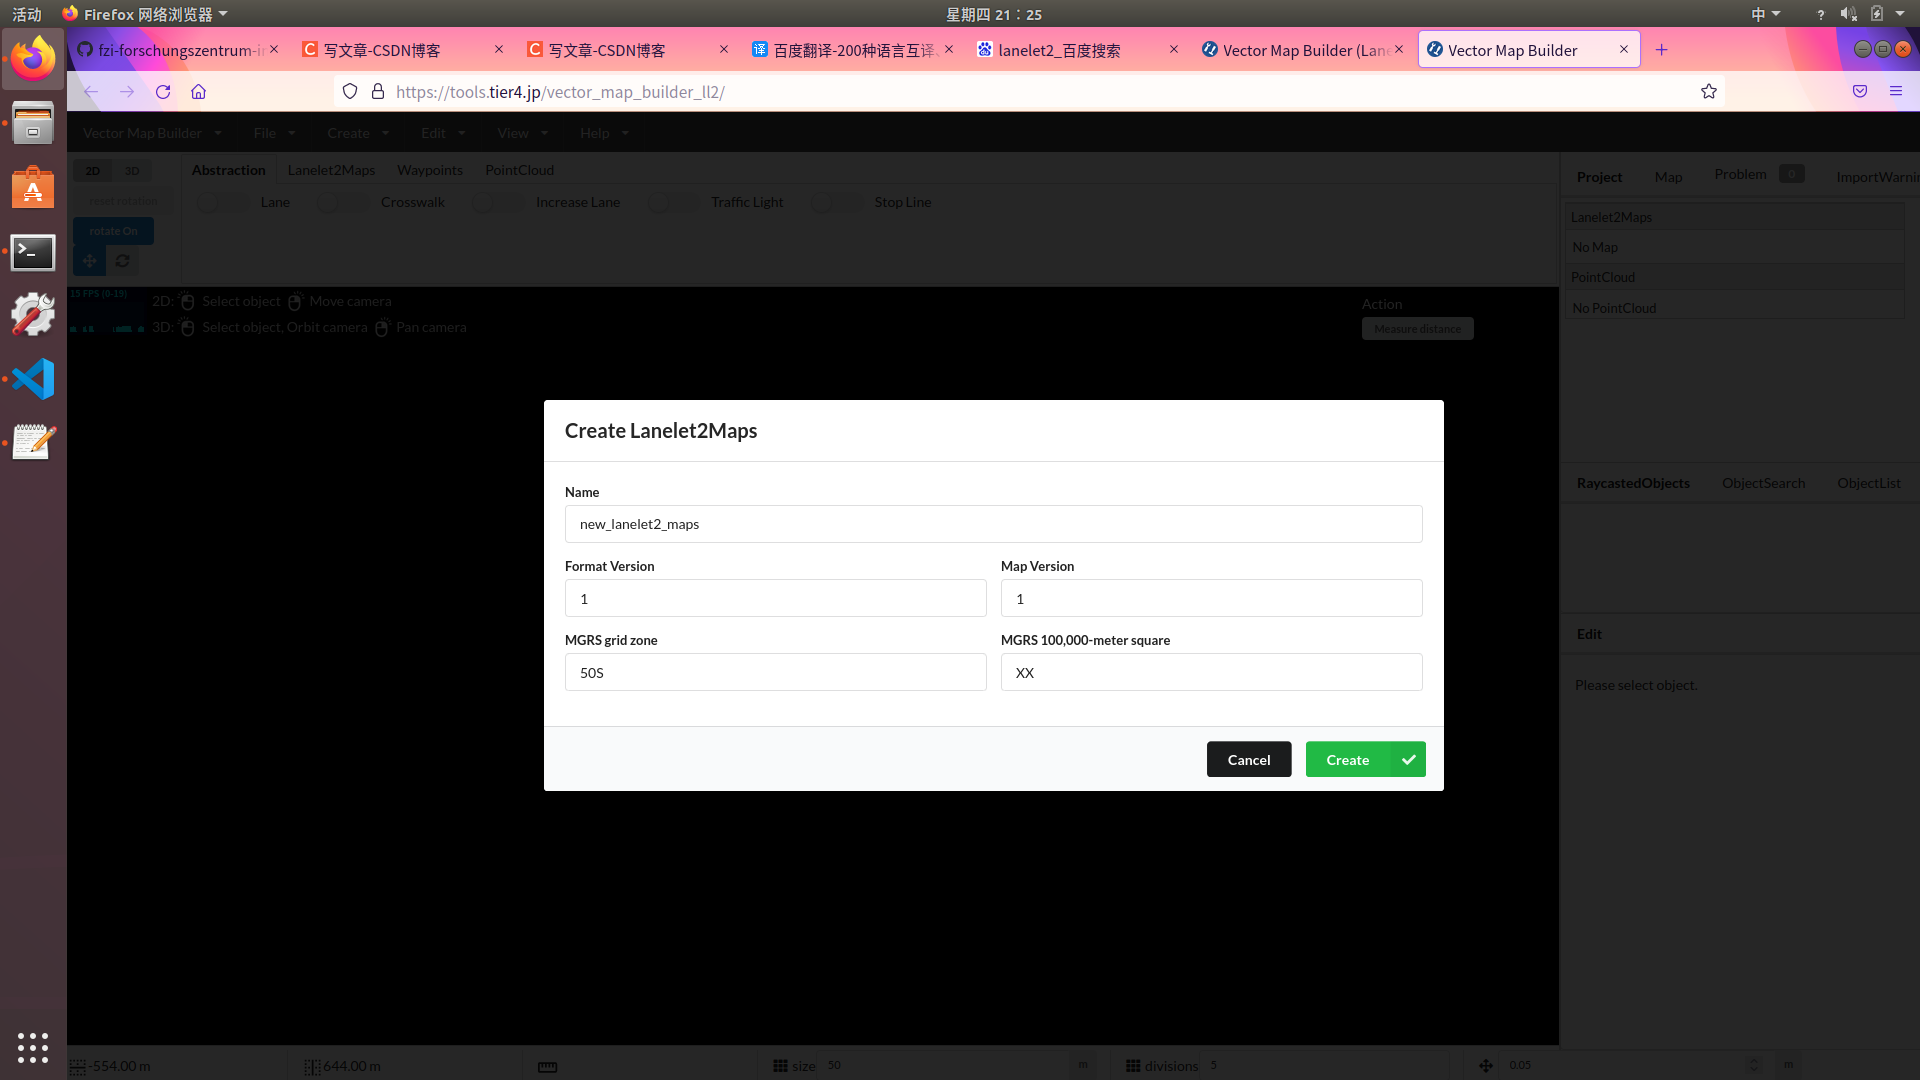Image resolution: width=1920 pixels, height=1080 pixels.
Task: Show applications grid in dock
Action: [33, 1047]
